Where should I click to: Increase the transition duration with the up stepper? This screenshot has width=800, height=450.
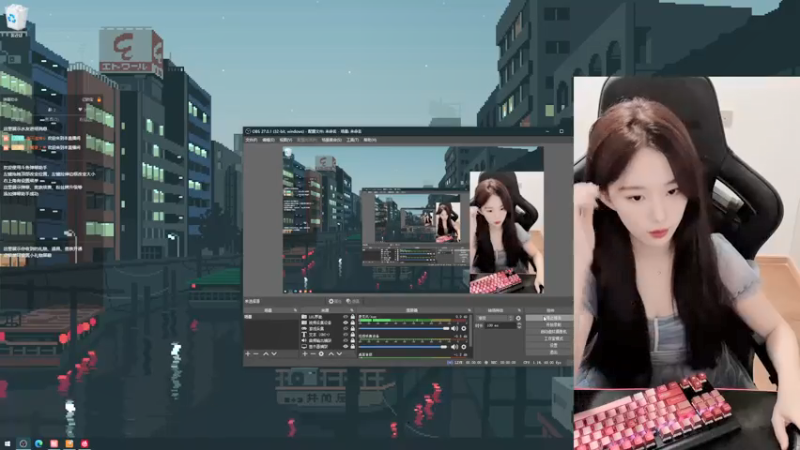point(519,324)
